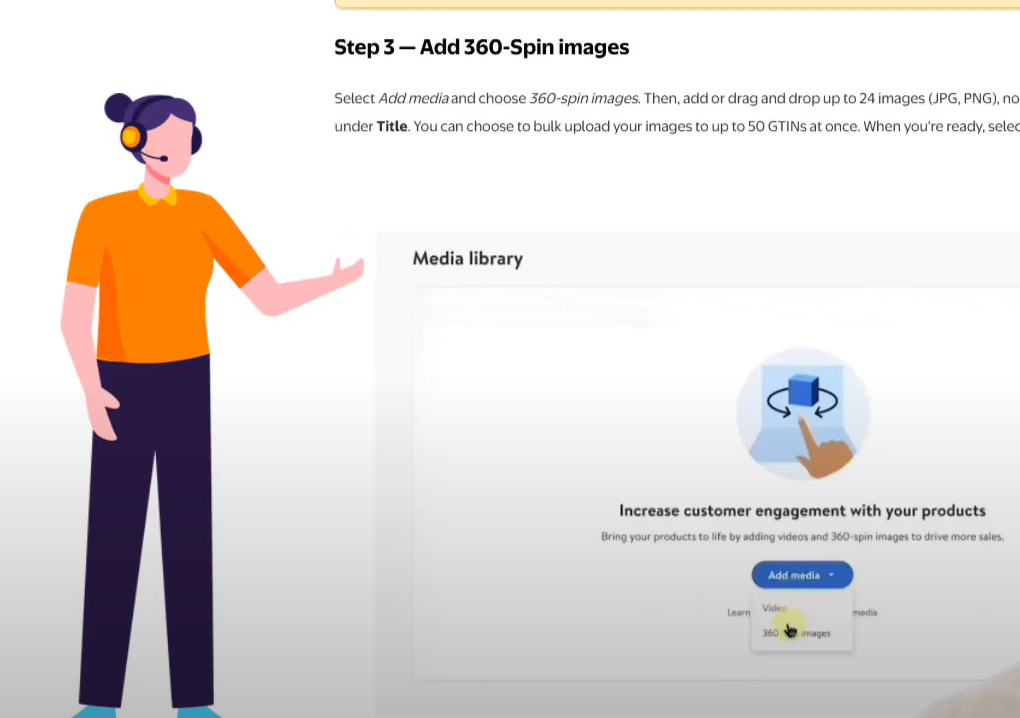Image resolution: width=1020 pixels, height=718 pixels.
Task: Click the blue Add media button
Action: (x=795, y=575)
